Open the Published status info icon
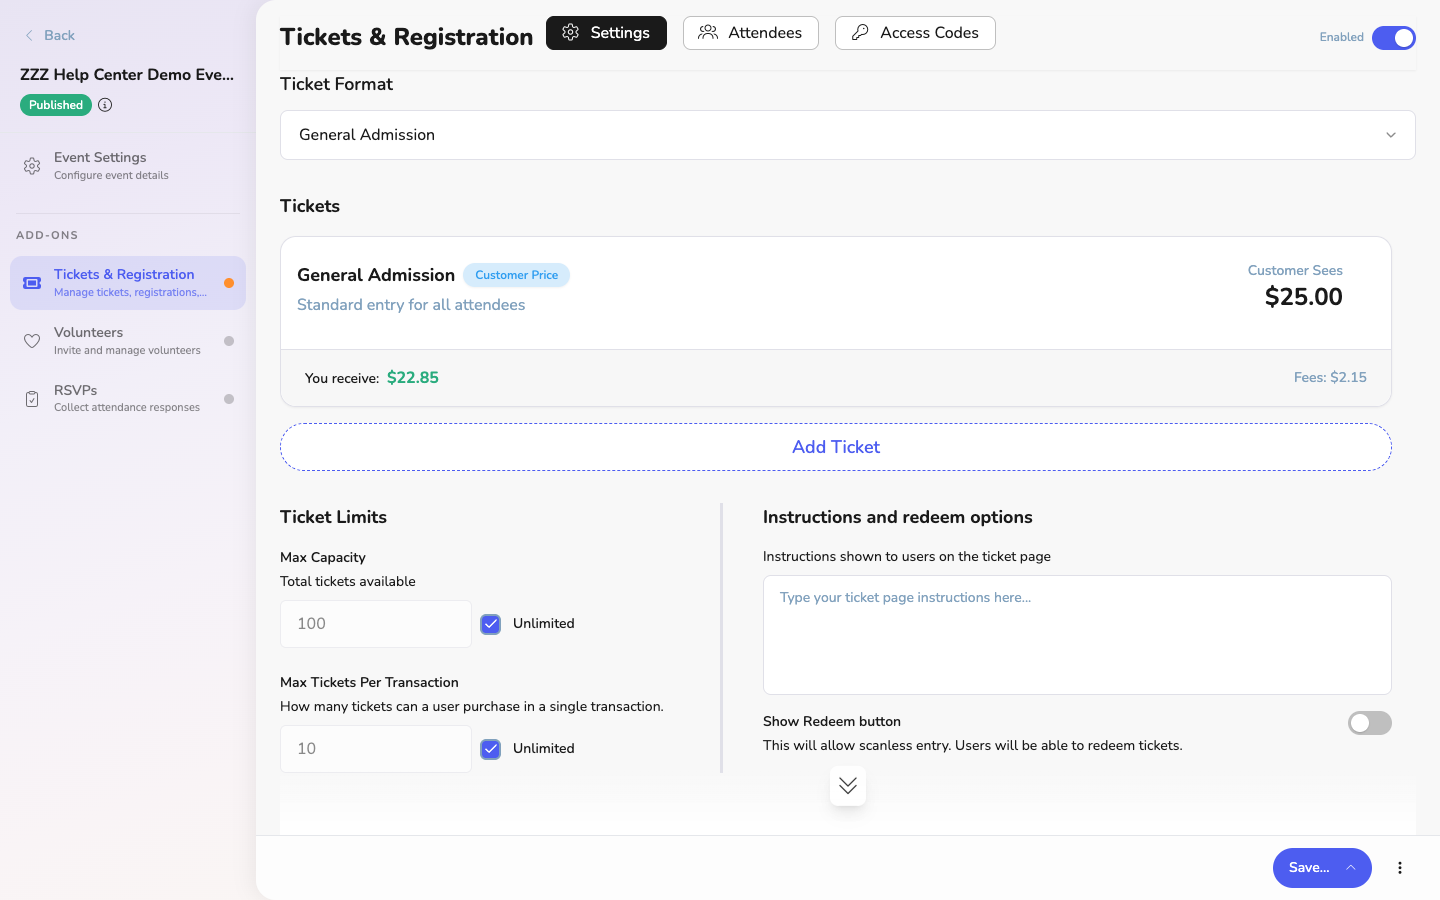 105,105
